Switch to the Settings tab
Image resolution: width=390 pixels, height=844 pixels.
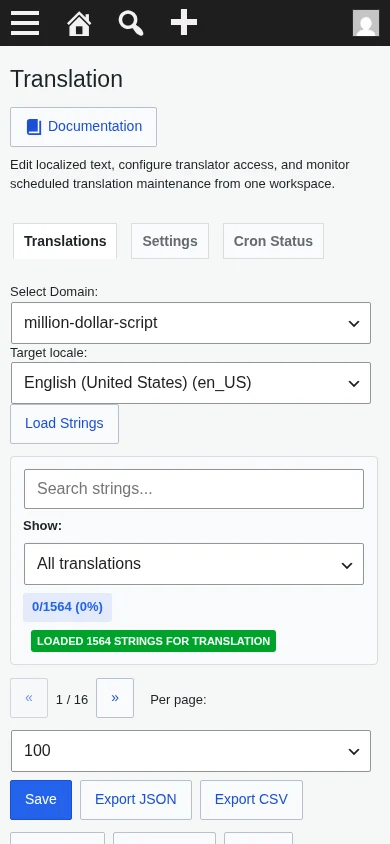point(170,241)
